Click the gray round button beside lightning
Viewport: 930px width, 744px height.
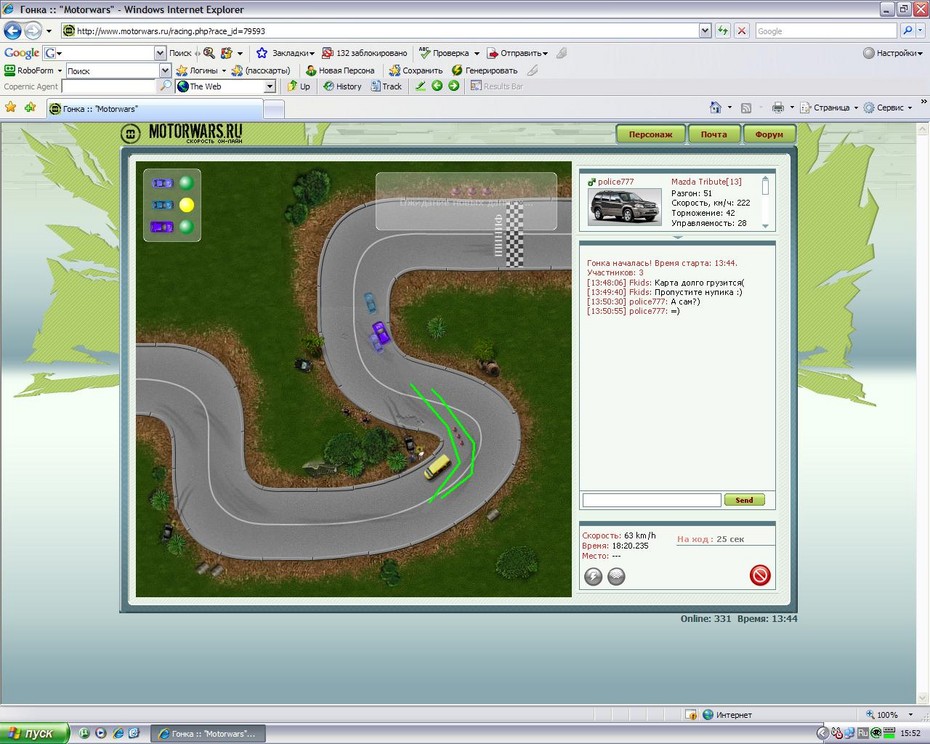point(616,576)
